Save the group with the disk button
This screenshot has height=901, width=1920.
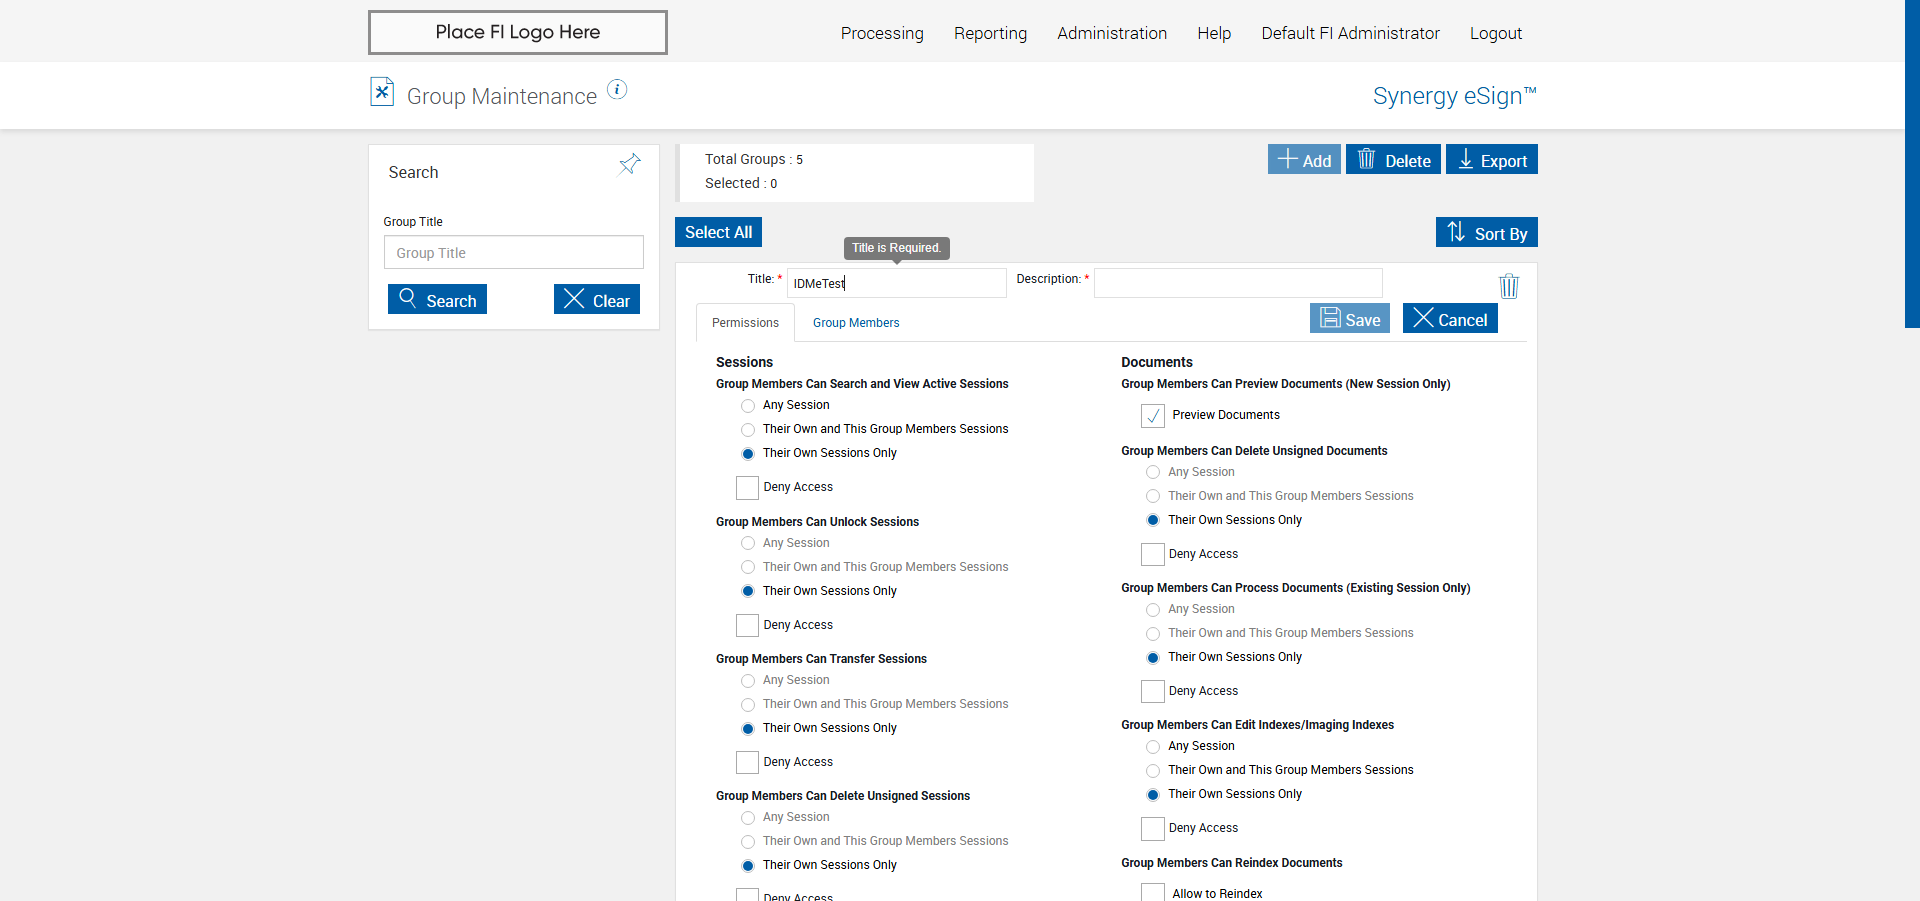coord(1349,319)
